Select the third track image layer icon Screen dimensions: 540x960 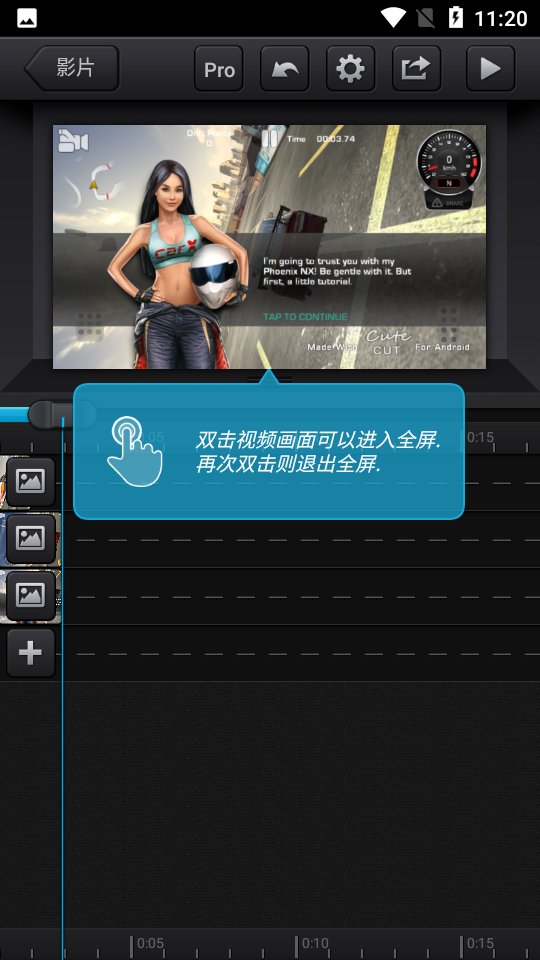(x=31, y=596)
